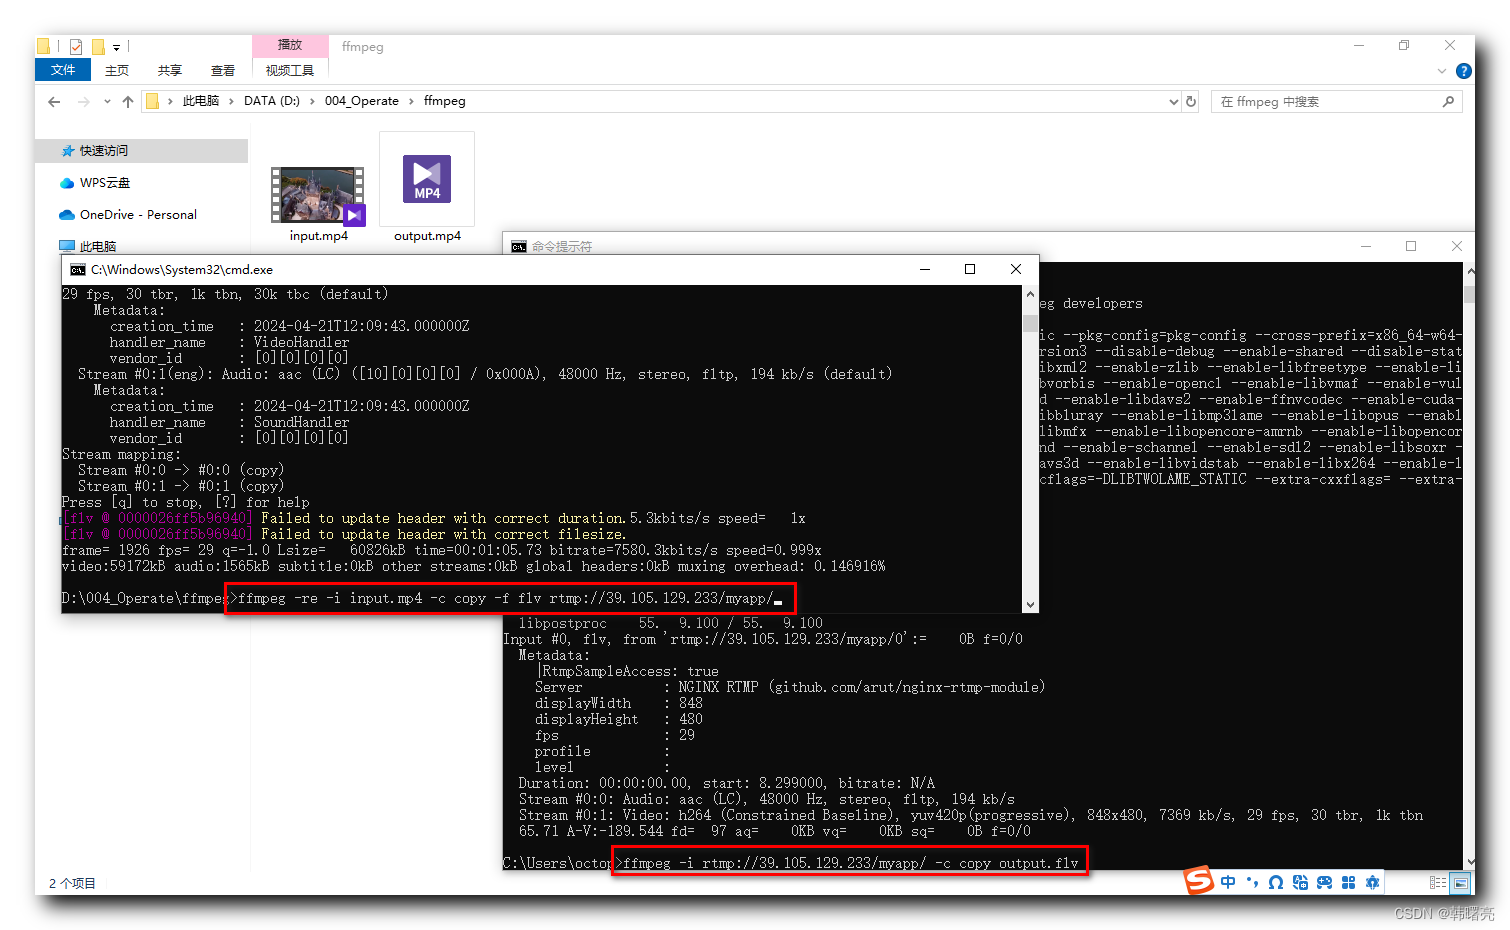Open the Sogou symbol (omega) panel
Viewport: 1510px width, 930px height.
pyautogui.click(x=1275, y=882)
